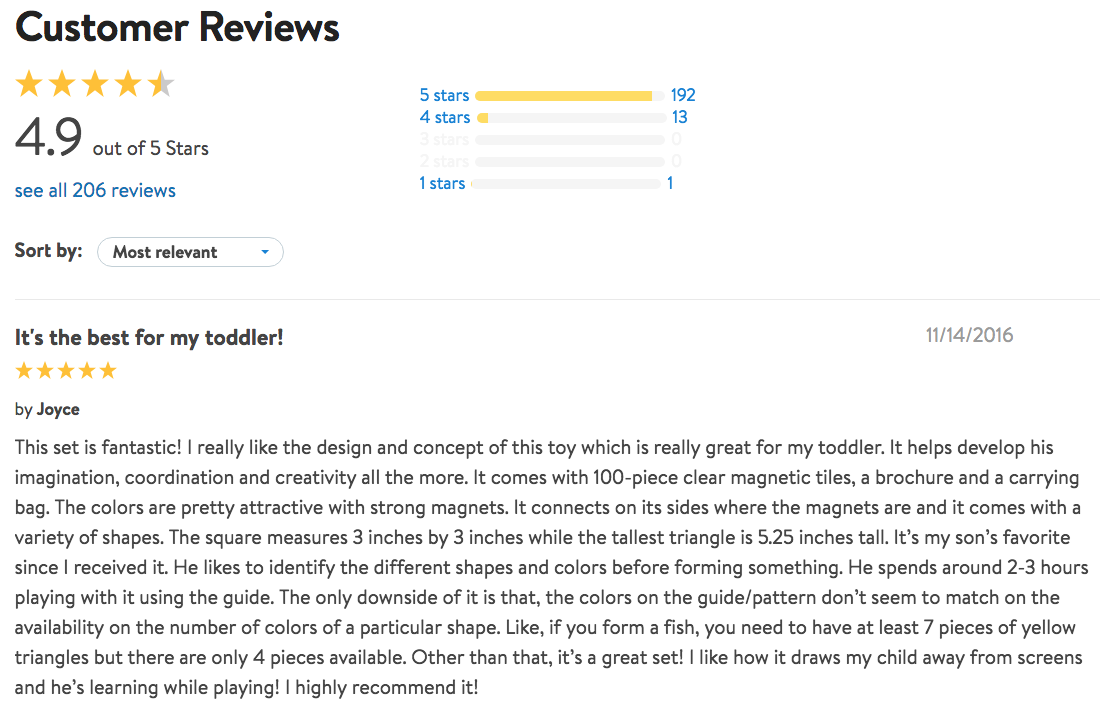
Task: Click the Most relevant dropdown arrow
Action: (x=265, y=252)
